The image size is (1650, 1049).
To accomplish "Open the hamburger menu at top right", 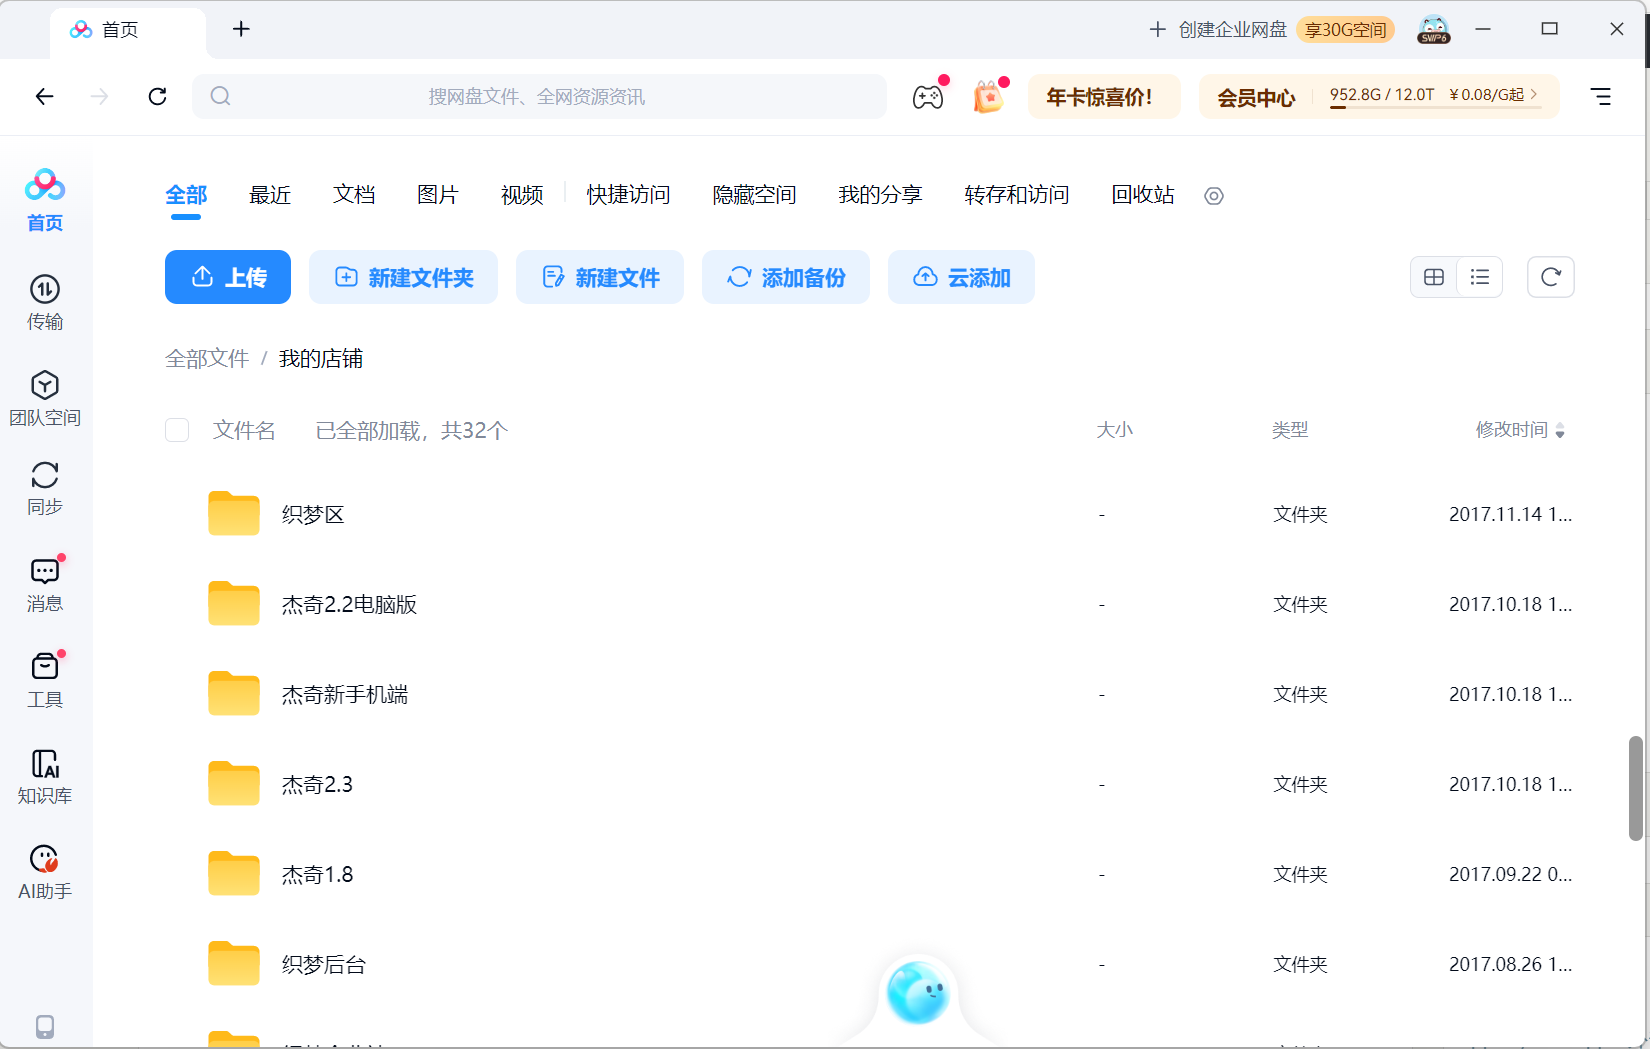I will 1601,96.
